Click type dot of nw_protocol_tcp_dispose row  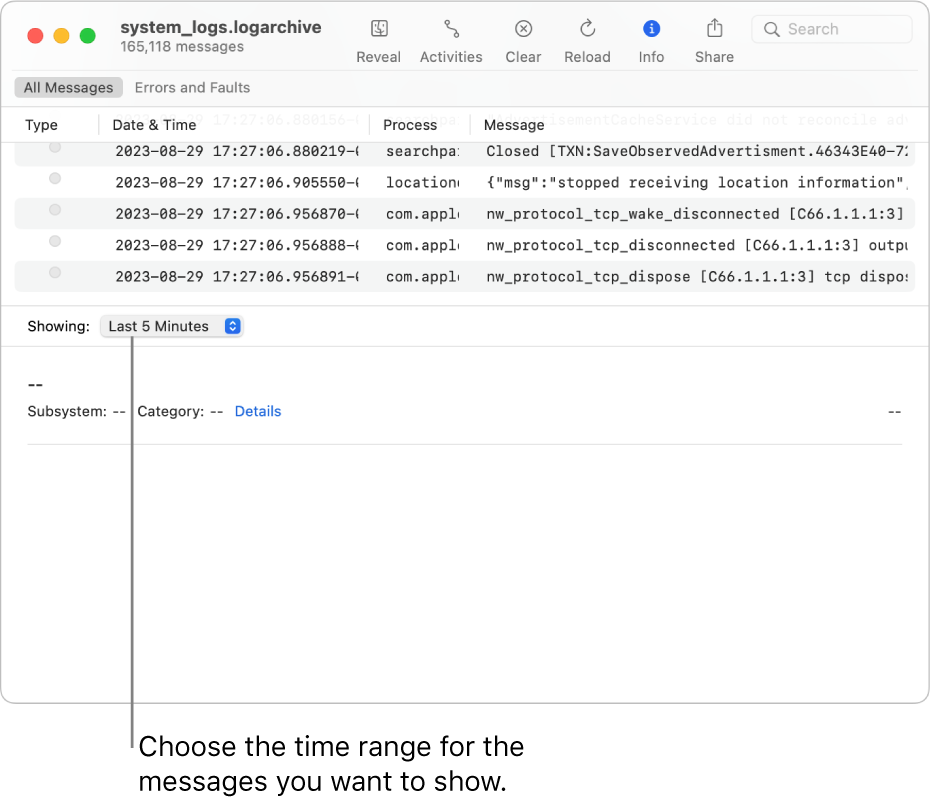coord(55,273)
